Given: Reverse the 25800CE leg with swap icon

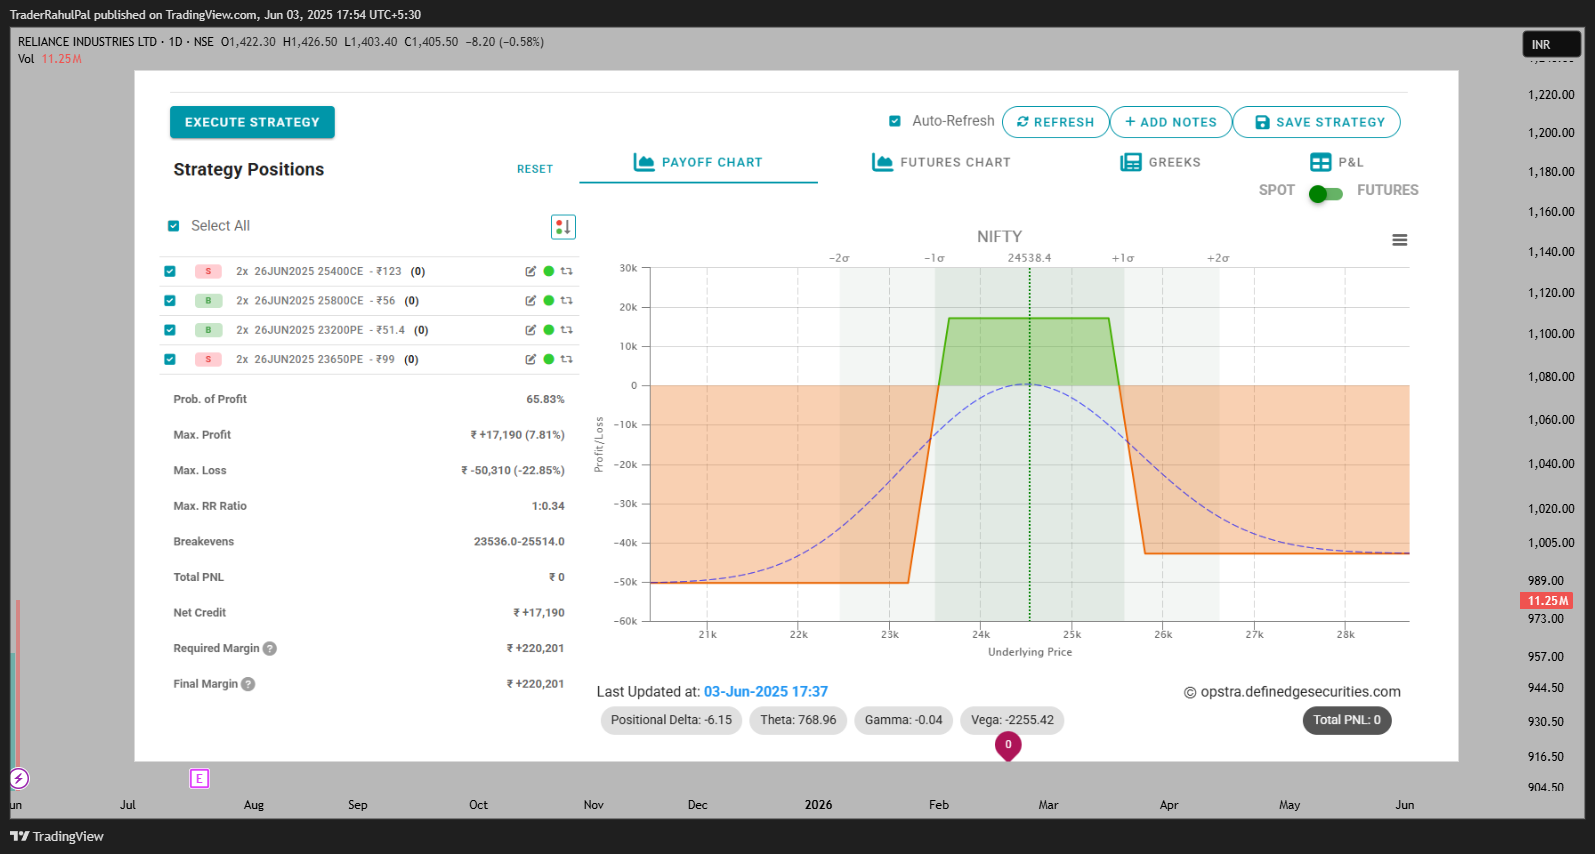Looking at the screenshot, I should (567, 300).
